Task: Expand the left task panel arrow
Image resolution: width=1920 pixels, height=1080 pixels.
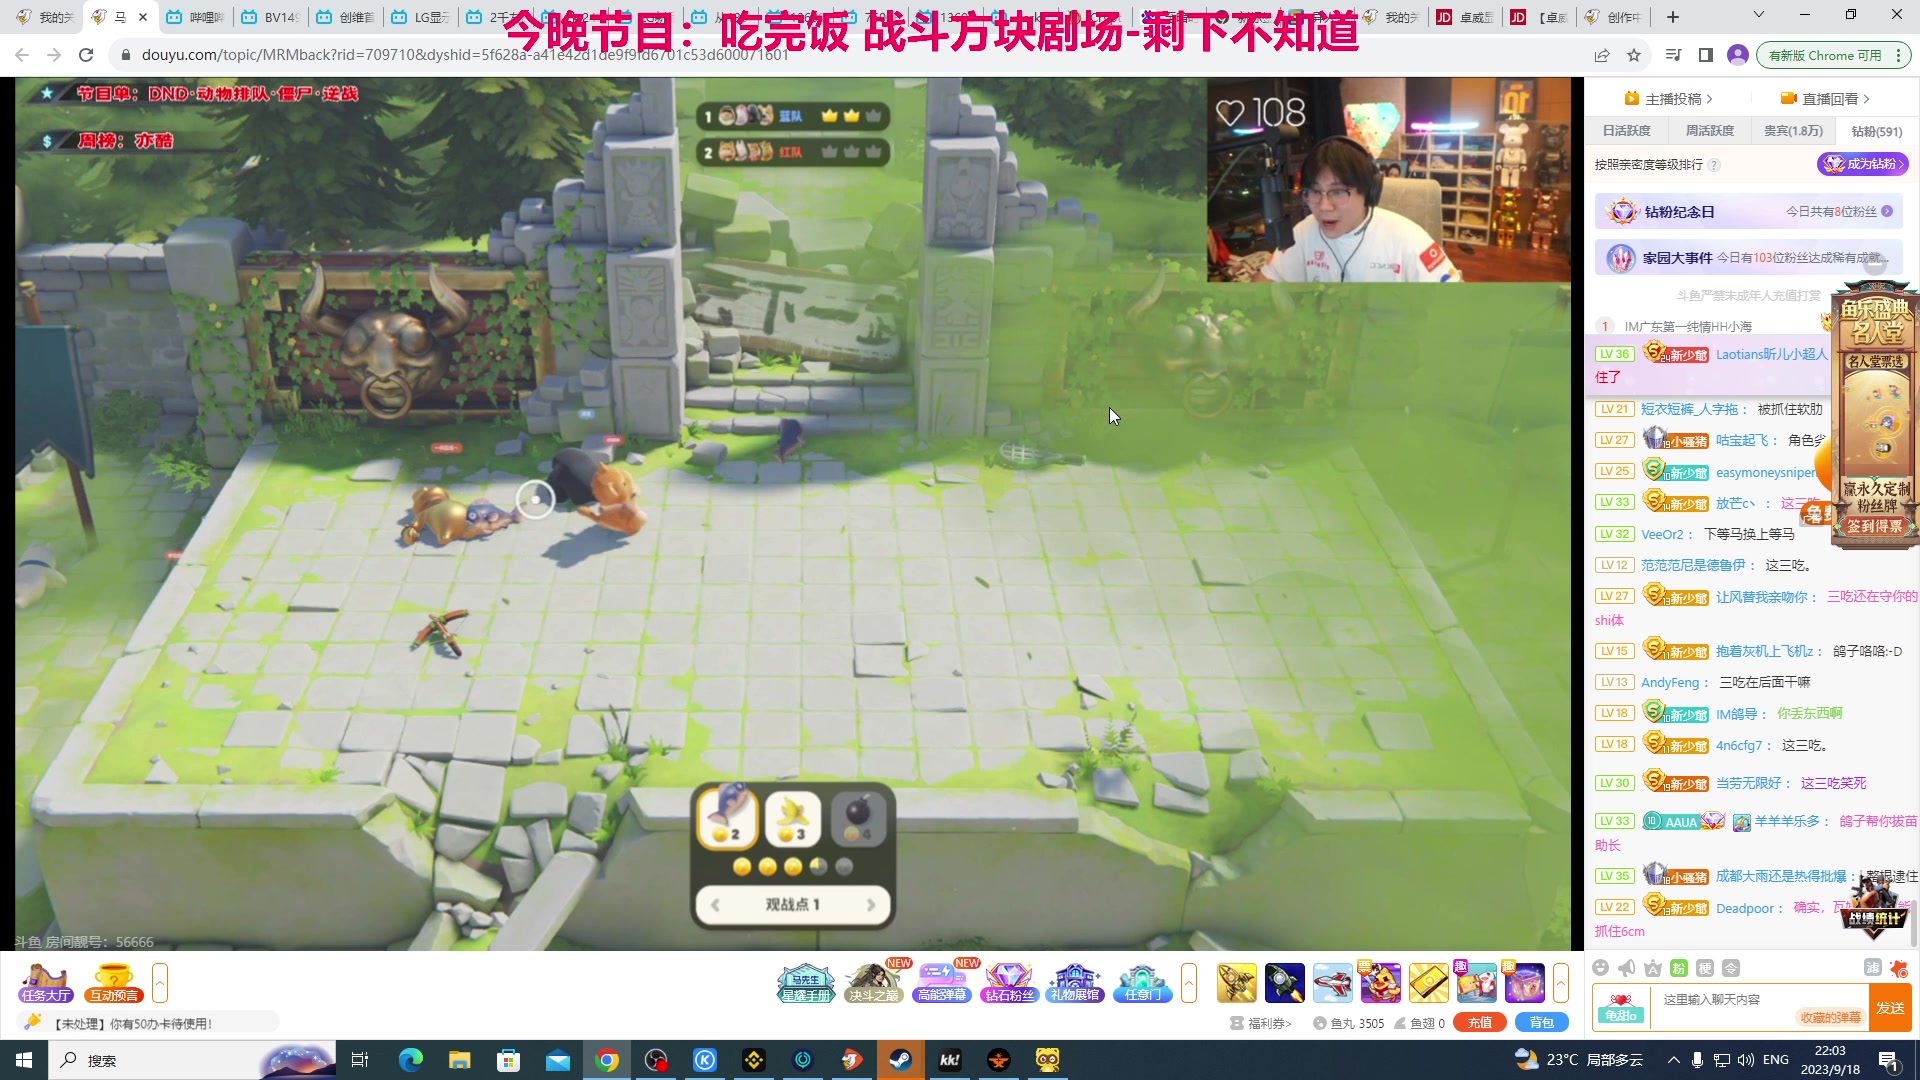Action: (159, 983)
